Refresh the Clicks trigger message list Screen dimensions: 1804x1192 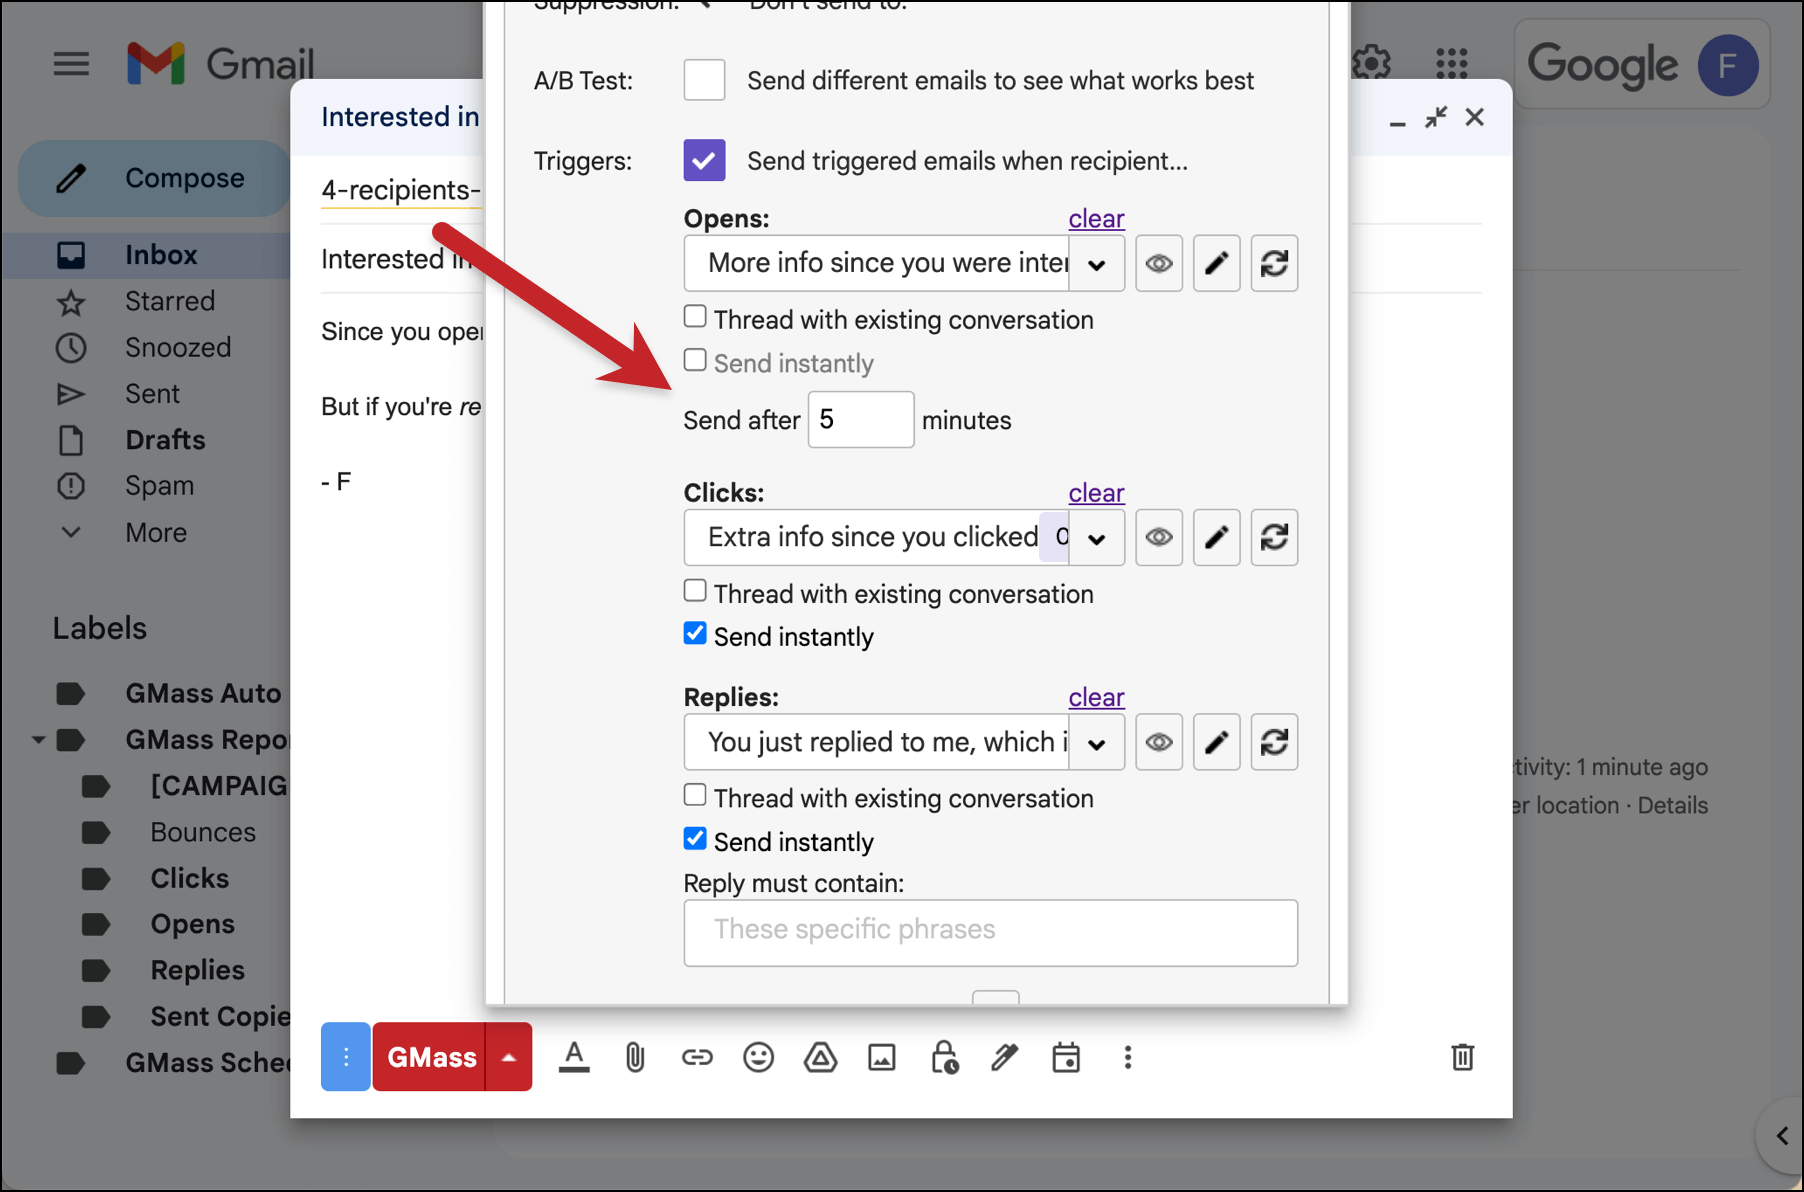[x=1274, y=538]
